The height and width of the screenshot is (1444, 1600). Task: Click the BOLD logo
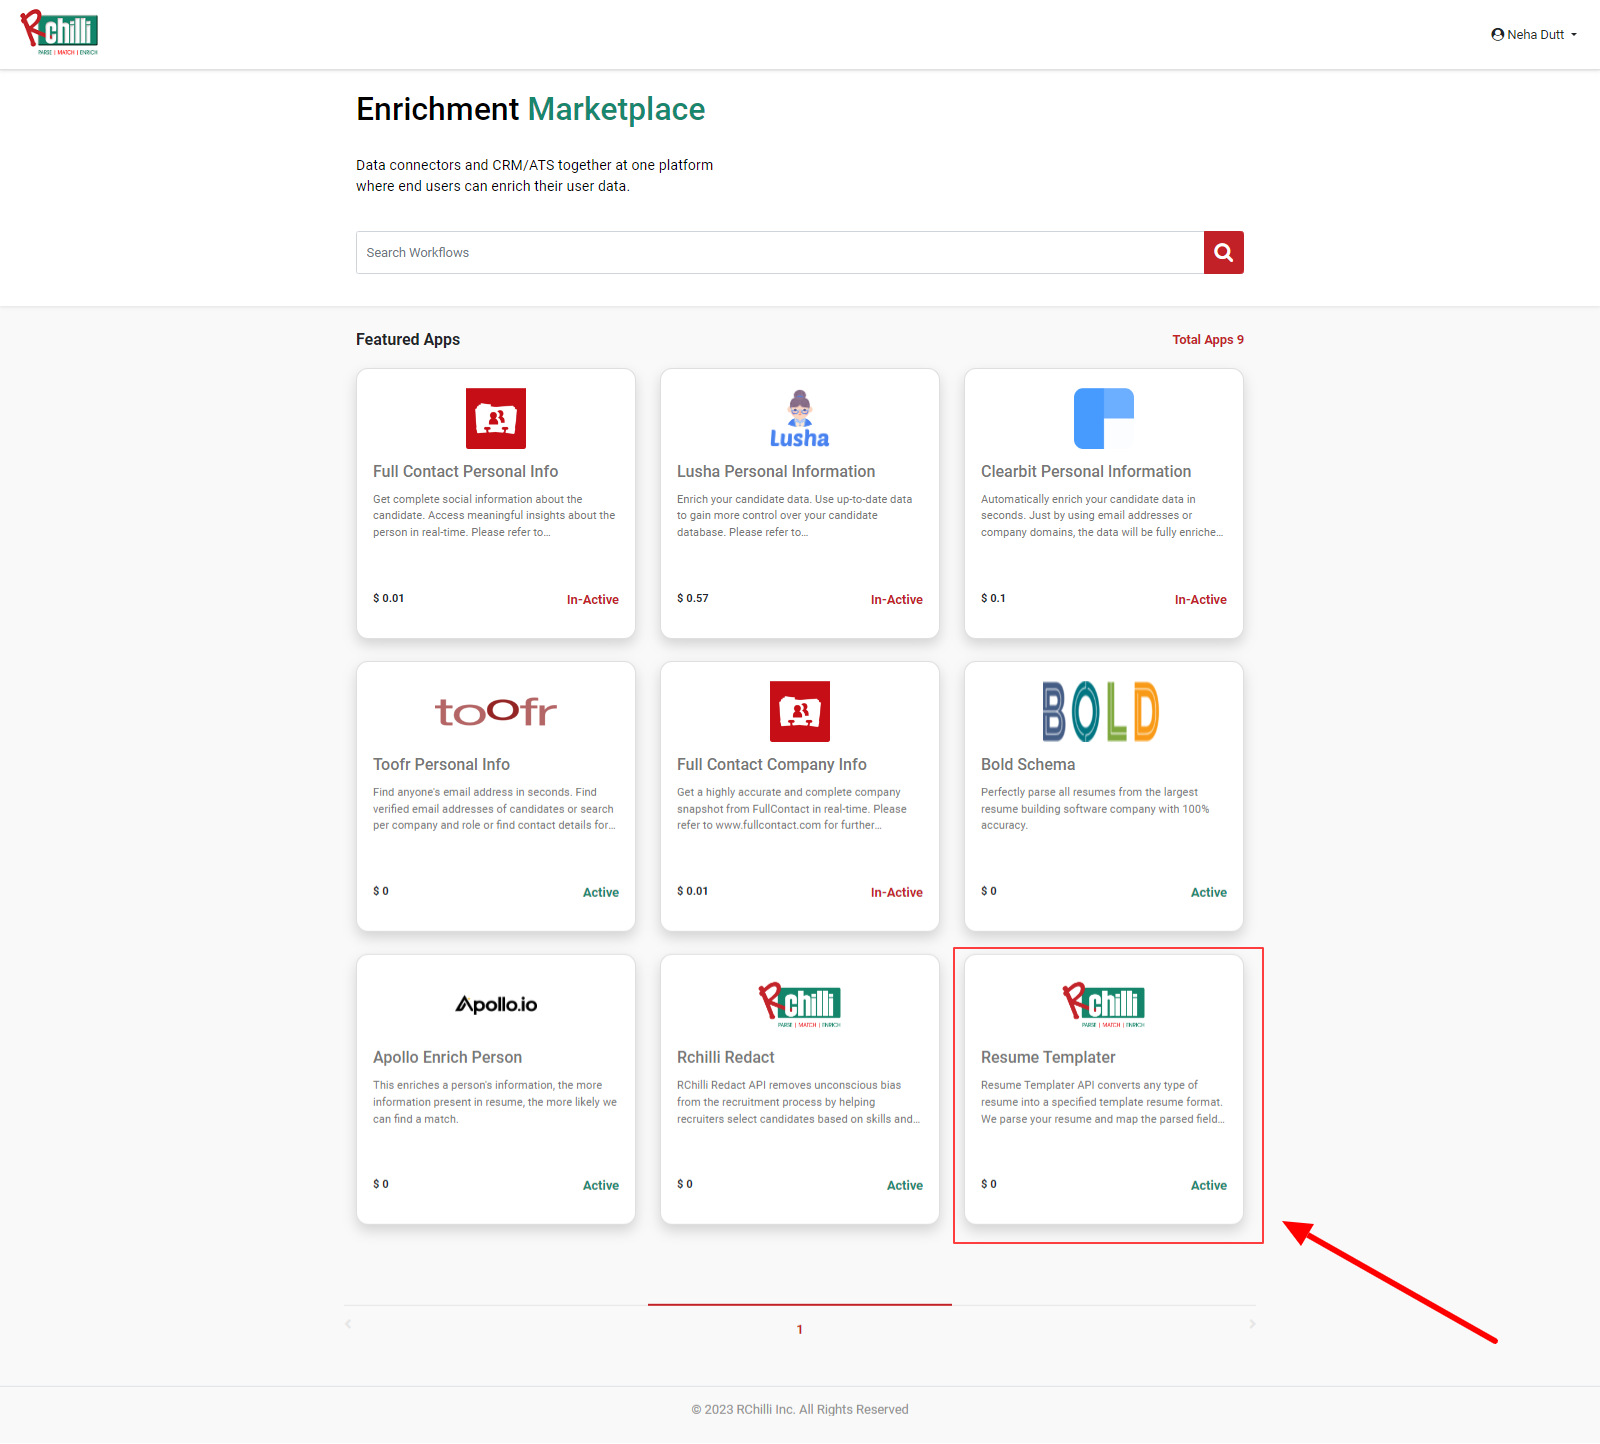tap(1101, 711)
